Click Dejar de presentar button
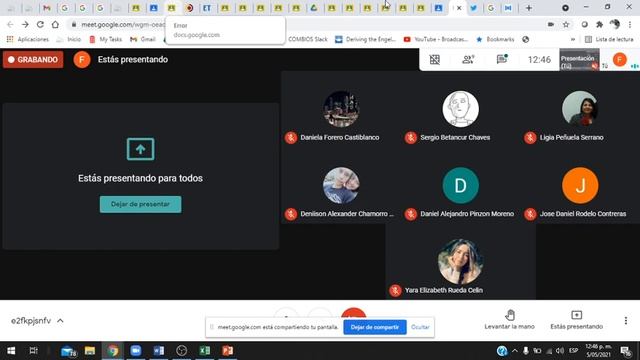This screenshot has height=360, width=640. click(140, 204)
